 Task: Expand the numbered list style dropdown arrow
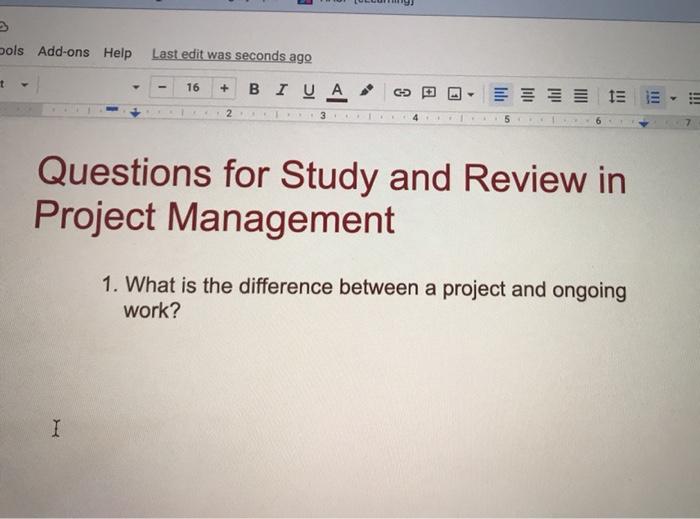673,99
